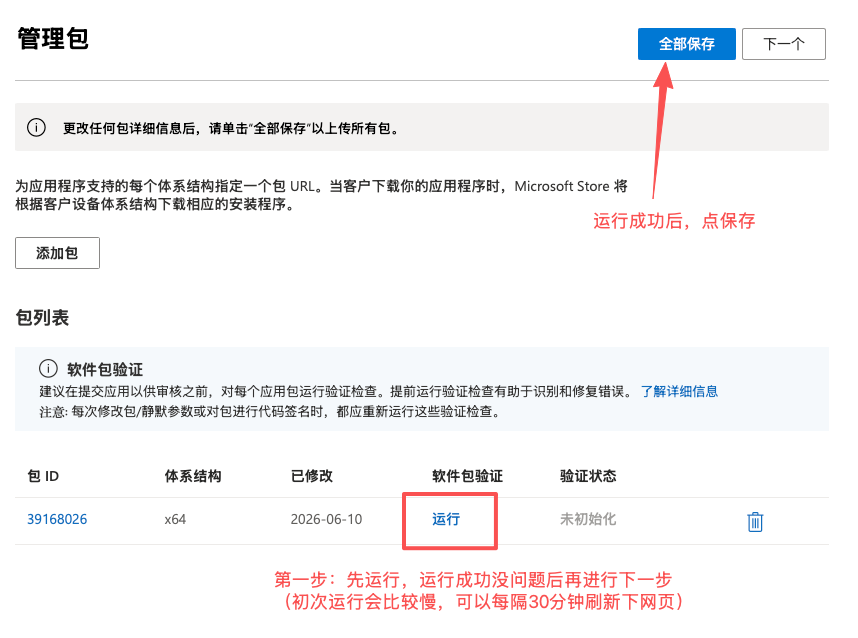
Task: Delete package 39168026 with trash icon
Action: [x=755, y=521]
